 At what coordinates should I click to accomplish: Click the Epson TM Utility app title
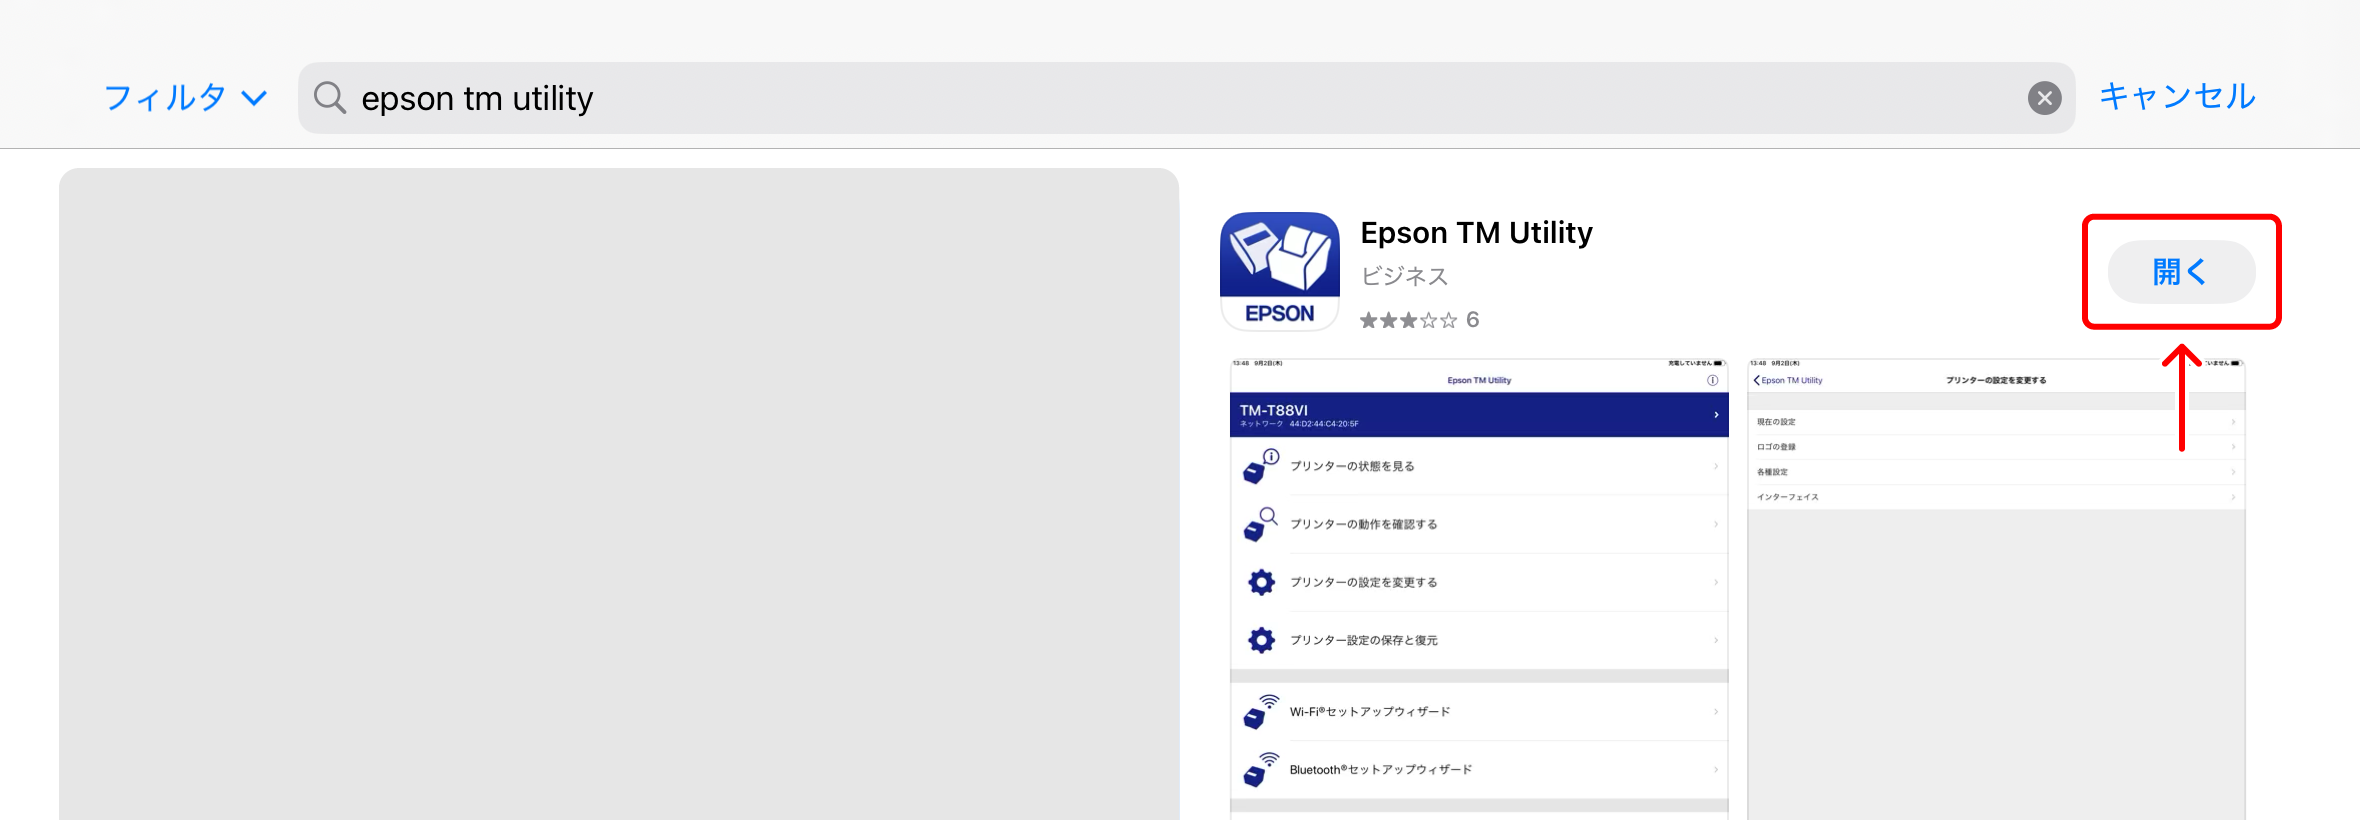tap(1476, 233)
